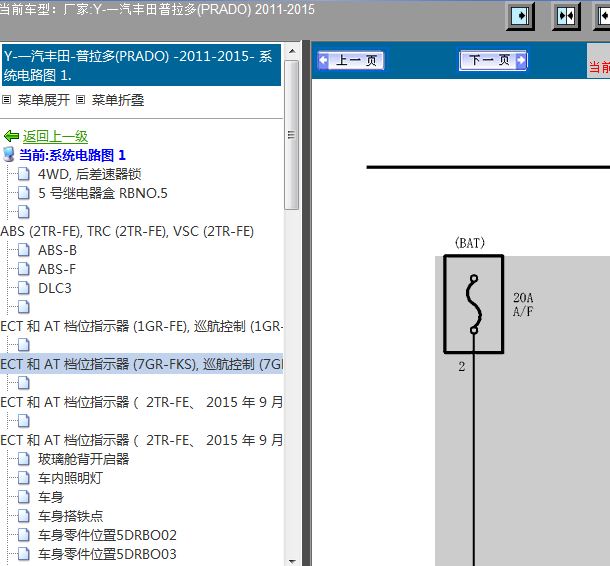Open ECT 和 AT 档位指示器 (1GR-FE) entry
Image resolution: width=610 pixels, height=566 pixels.
pyautogui.click(x=142, y=326)
